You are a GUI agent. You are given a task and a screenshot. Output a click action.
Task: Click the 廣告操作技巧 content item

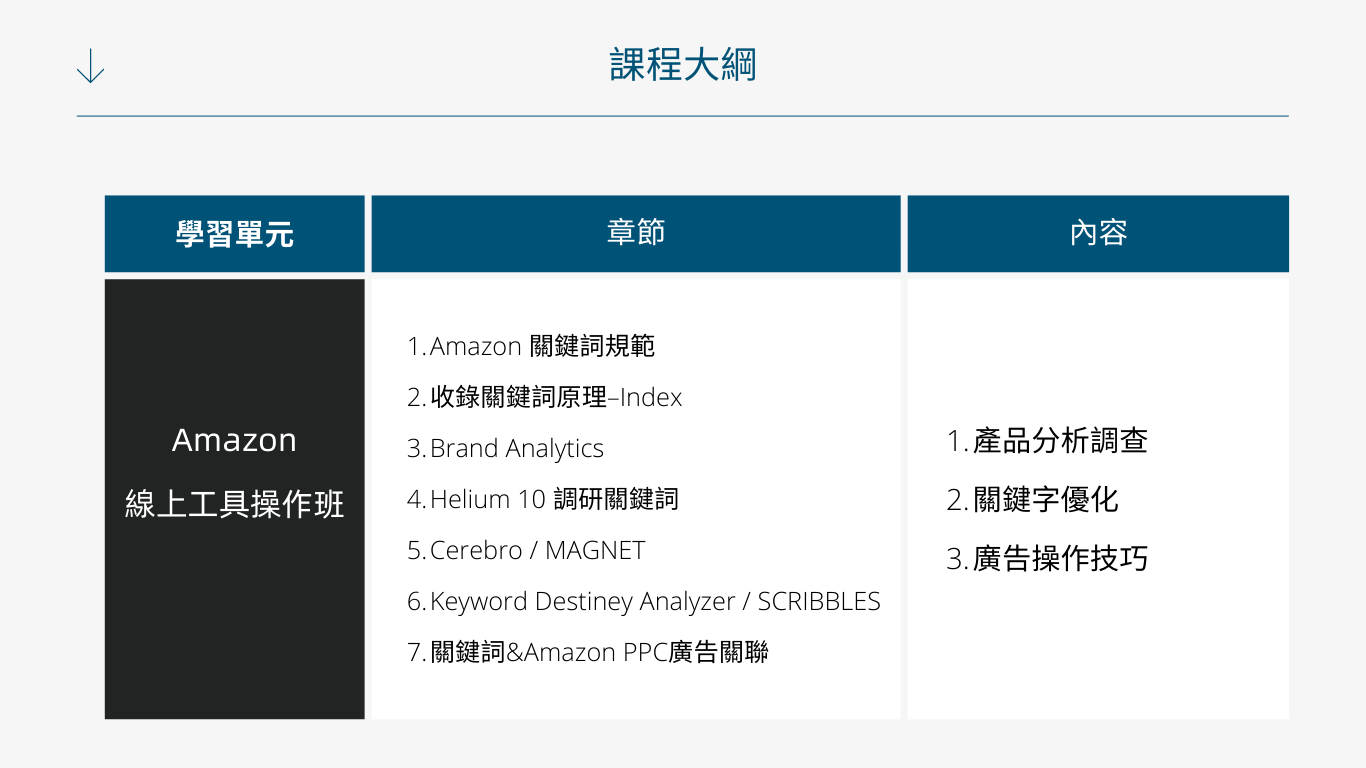point(1047,558)
